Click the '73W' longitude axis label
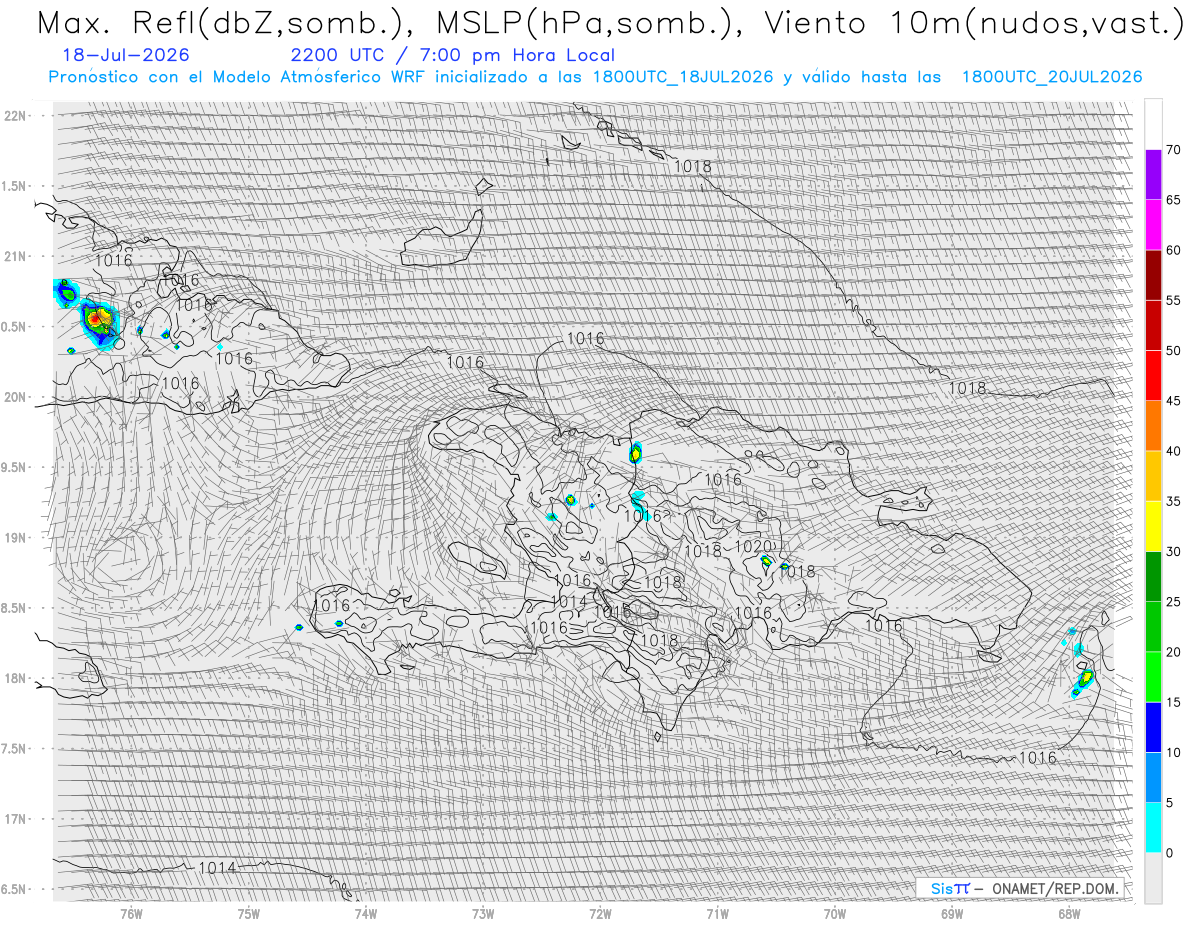The image size is (1200, 927). [483, 913]
